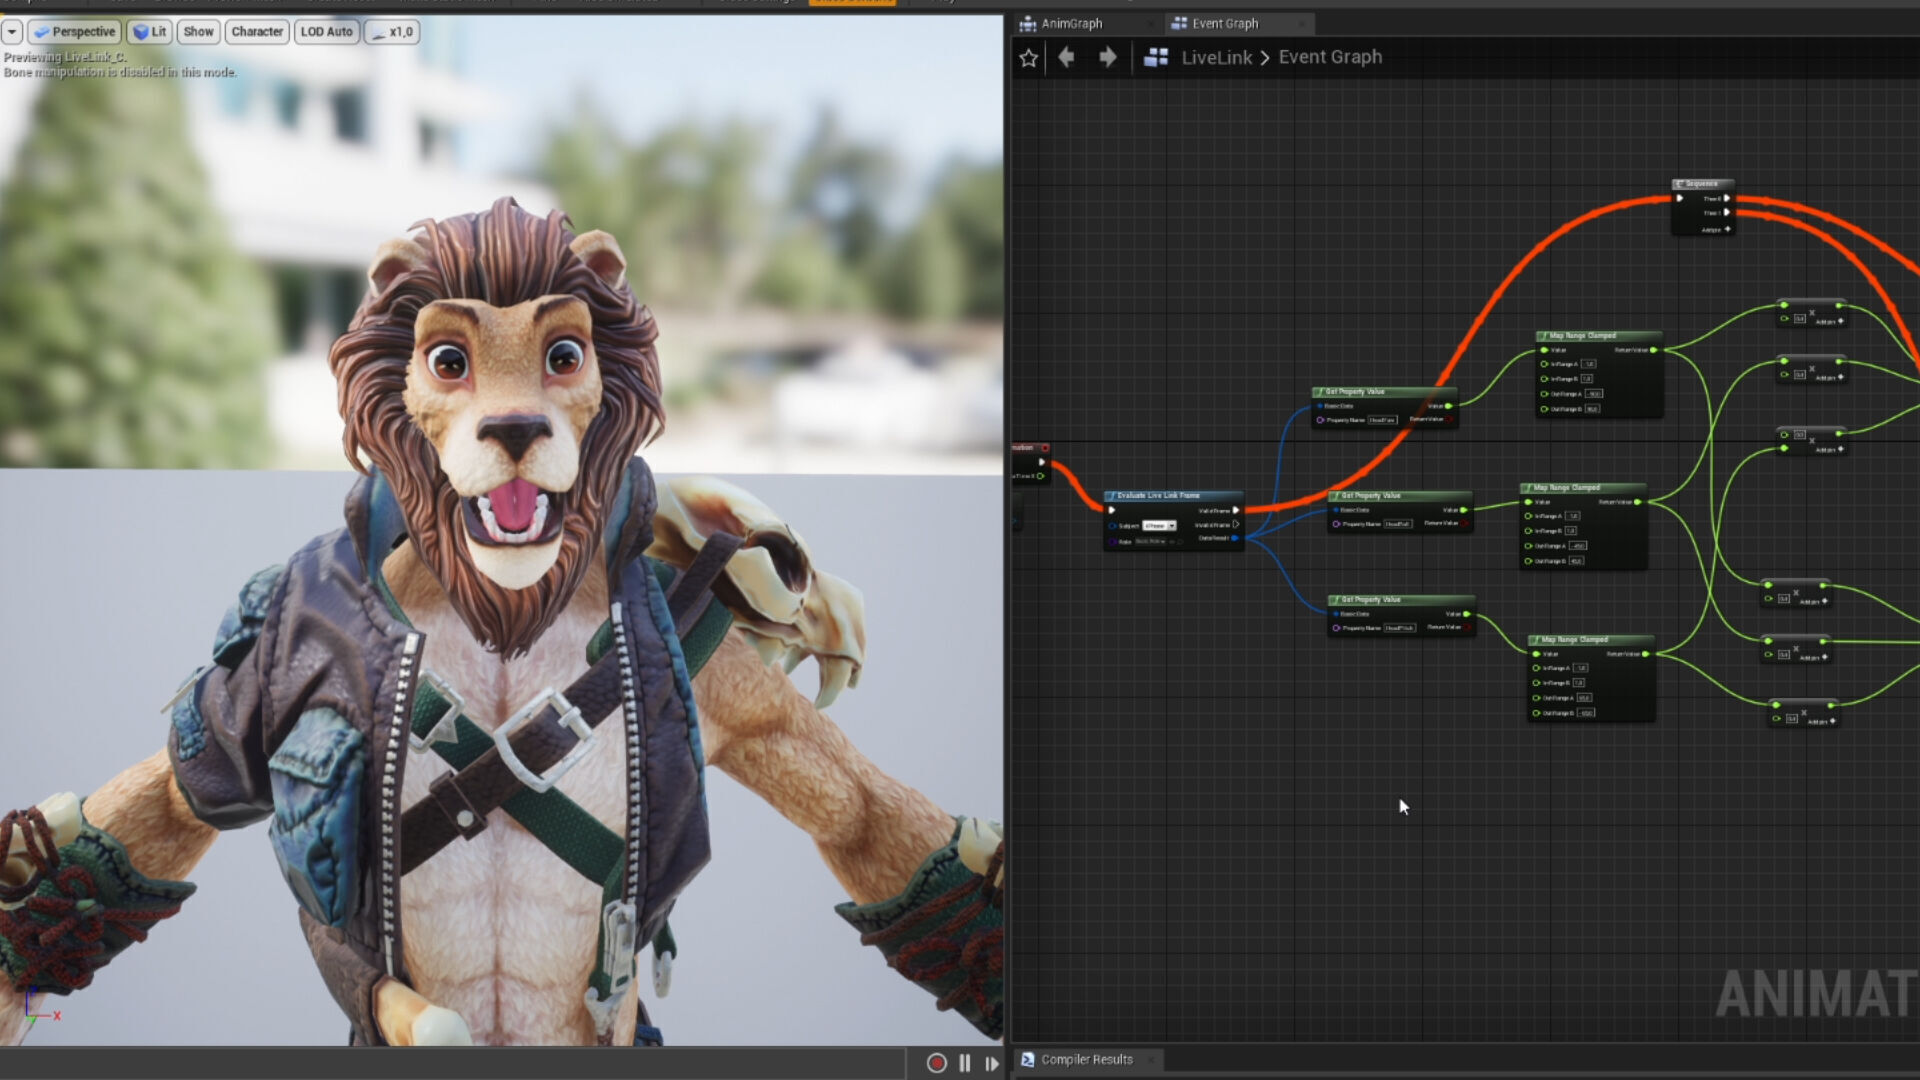Open the Show menu in viewport
Screen dimensions: 1920x1080
pyautogui.click(x=198, y=32)
